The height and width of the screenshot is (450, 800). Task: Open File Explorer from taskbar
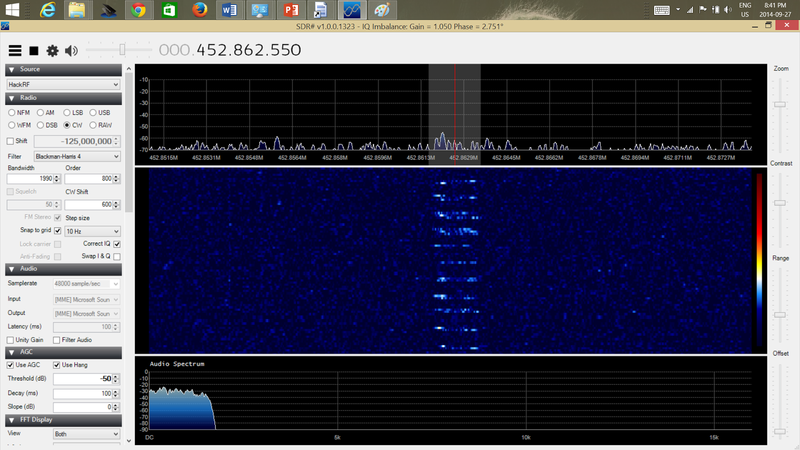point(77,10)
